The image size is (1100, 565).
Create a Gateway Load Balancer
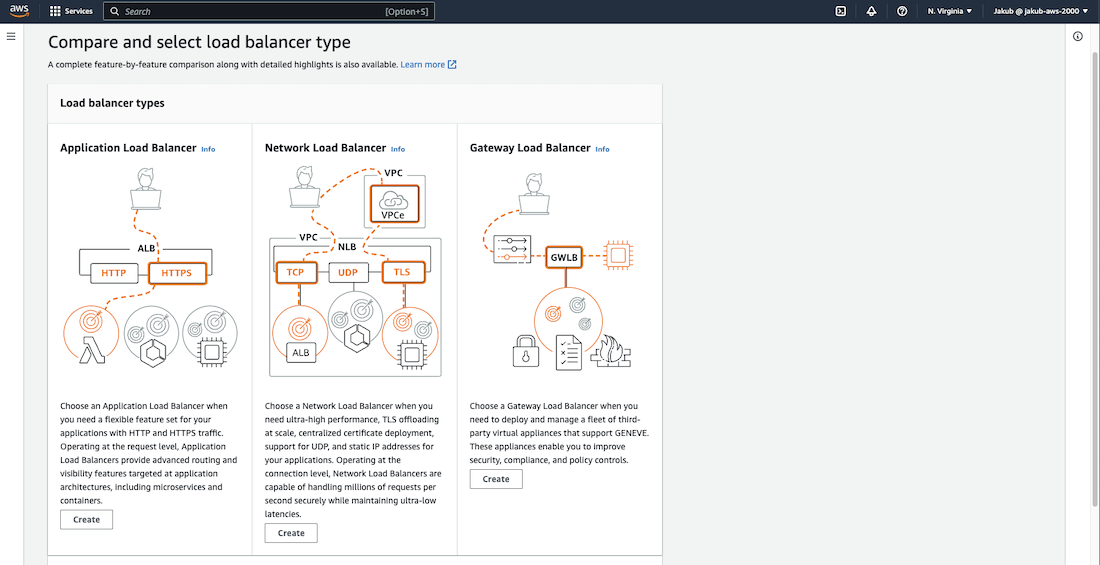click(496, 479)
